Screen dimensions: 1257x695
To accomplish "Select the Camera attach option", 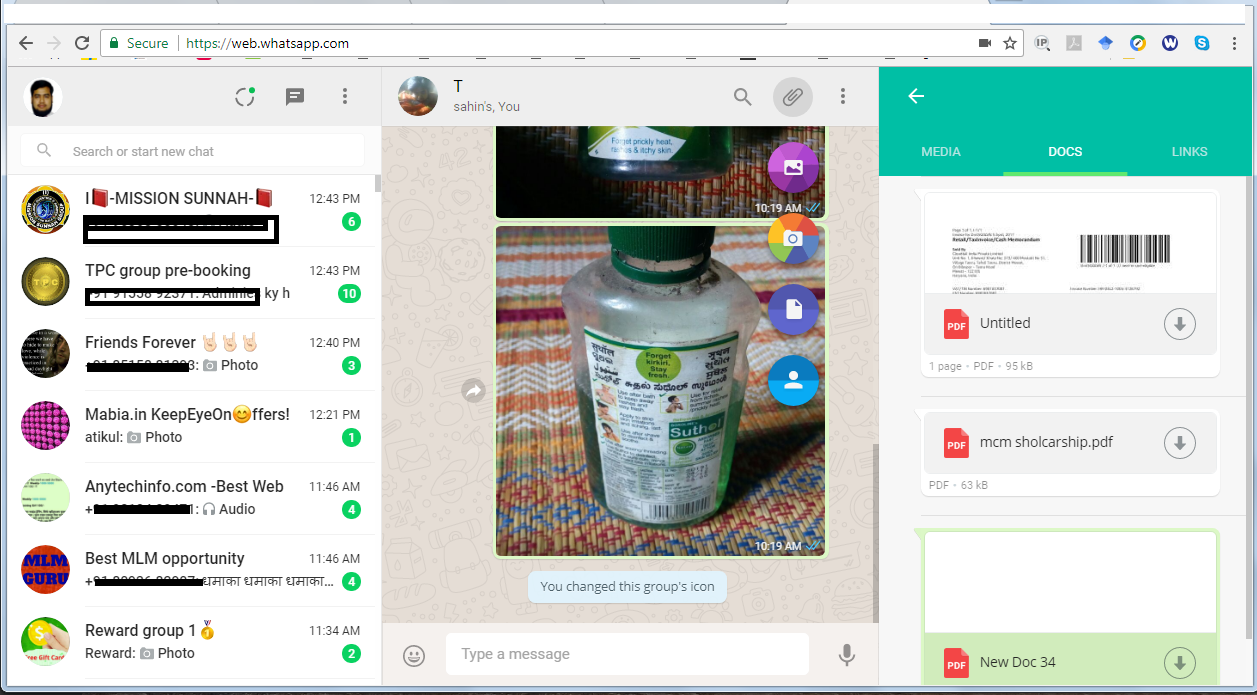I will click(x=793, y=238).
